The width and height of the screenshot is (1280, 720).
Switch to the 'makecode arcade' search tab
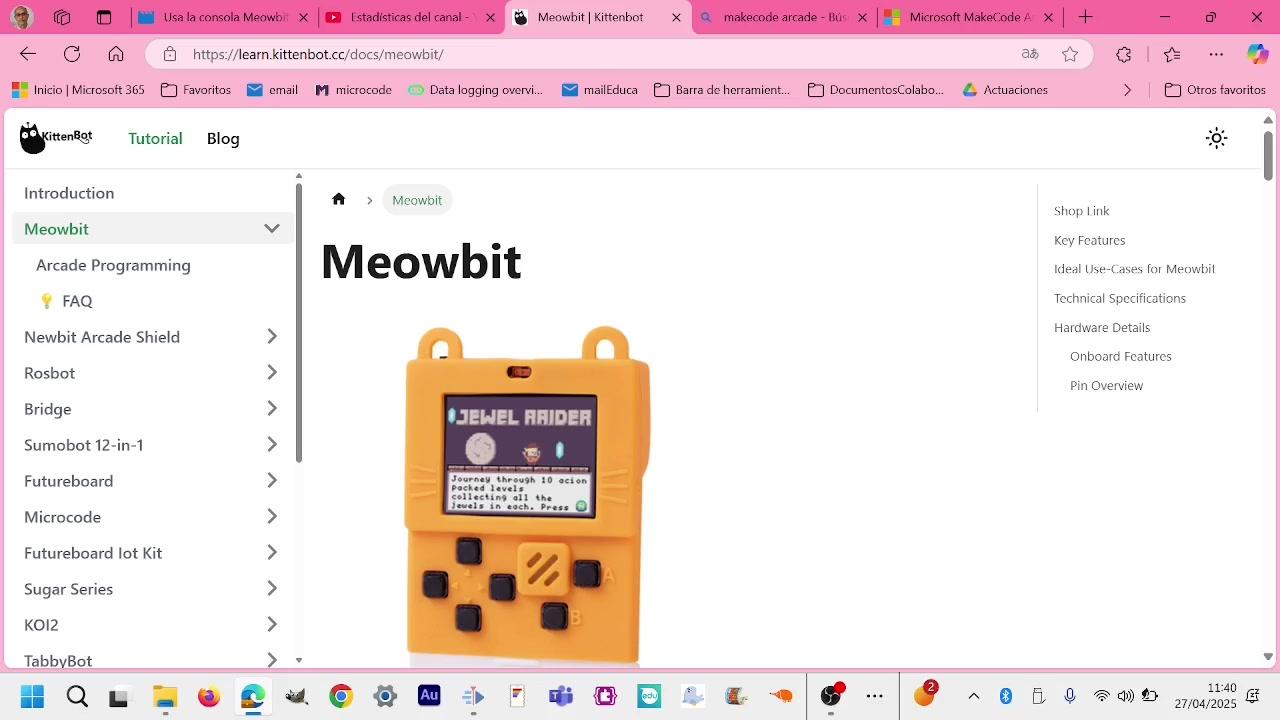tap(783, 17)
